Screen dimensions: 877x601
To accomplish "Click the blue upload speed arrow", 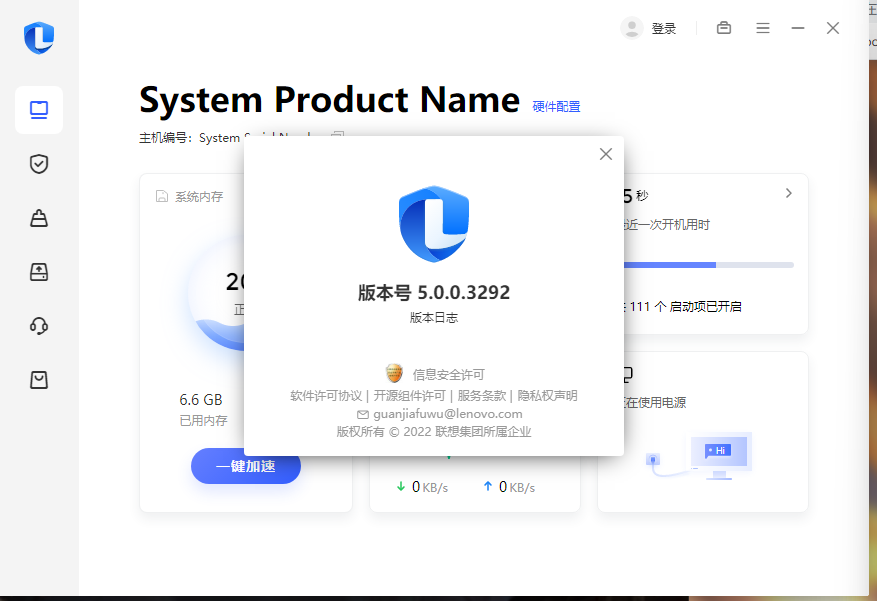I will click(x=488, y=486).
